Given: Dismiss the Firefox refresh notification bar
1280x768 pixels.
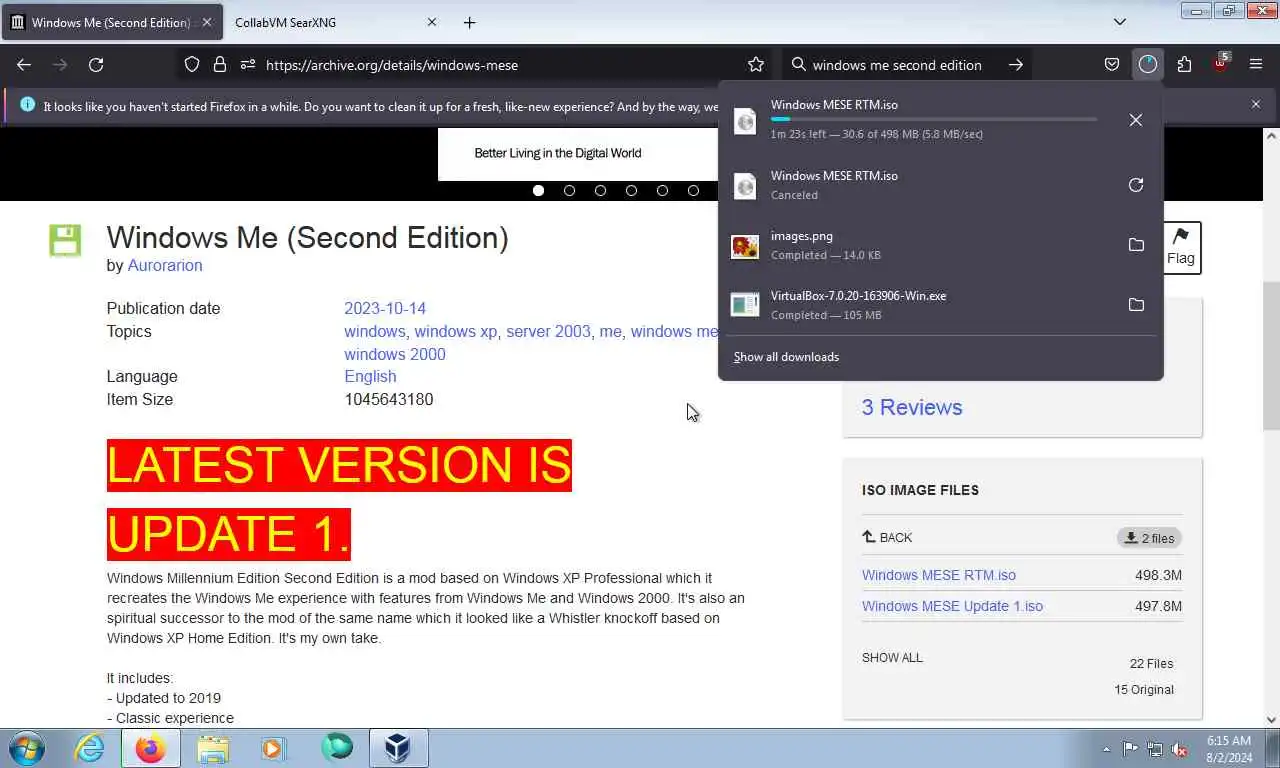Looking at the screenshot, I should tap(1256, 104).
